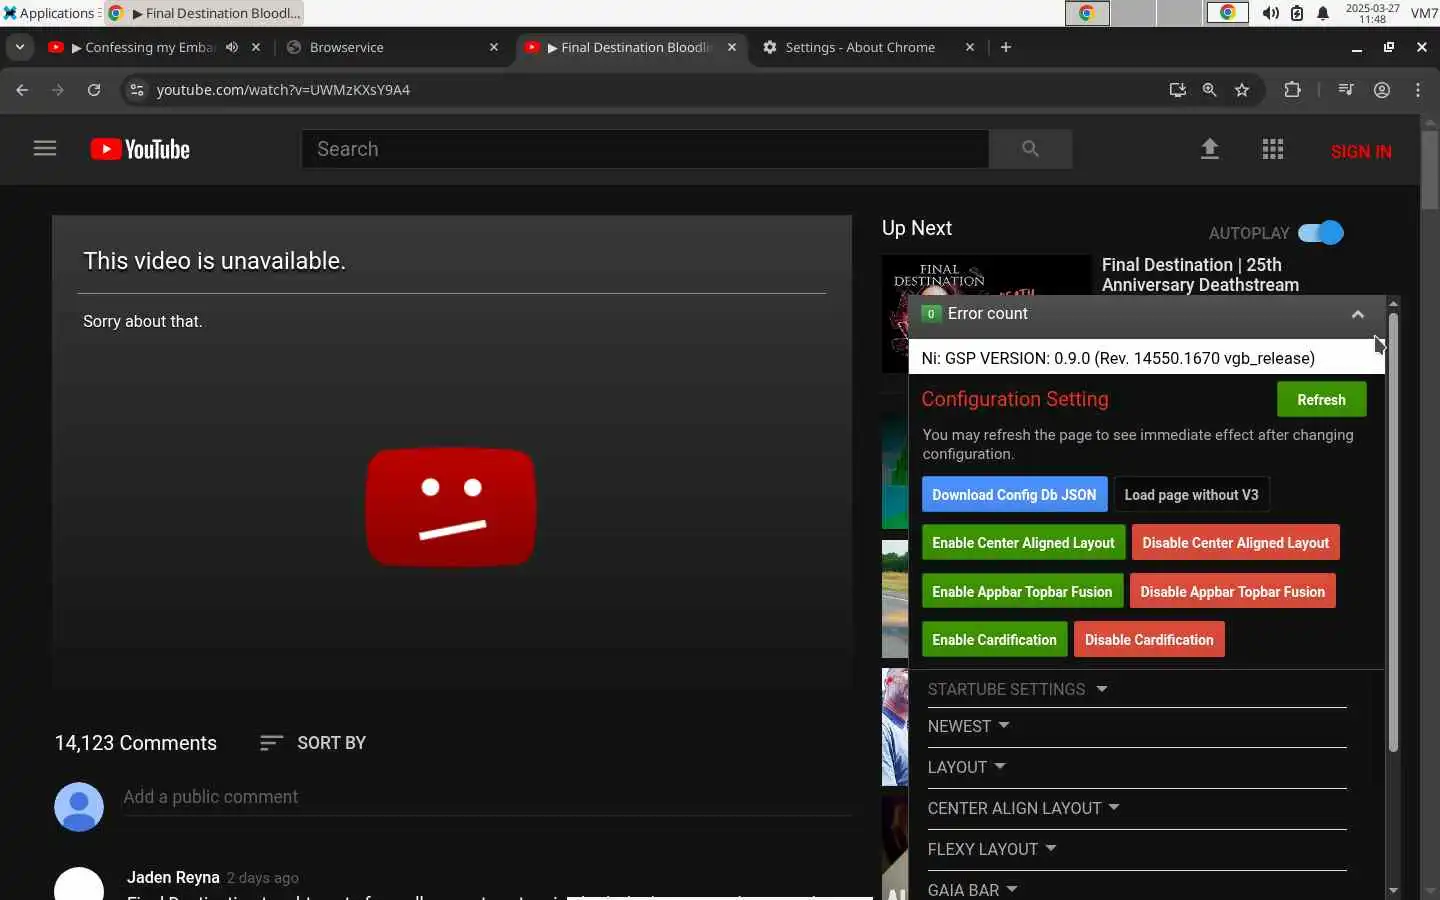
Task: Open the YouTube apps grid icon
Action: [1272, 149]
